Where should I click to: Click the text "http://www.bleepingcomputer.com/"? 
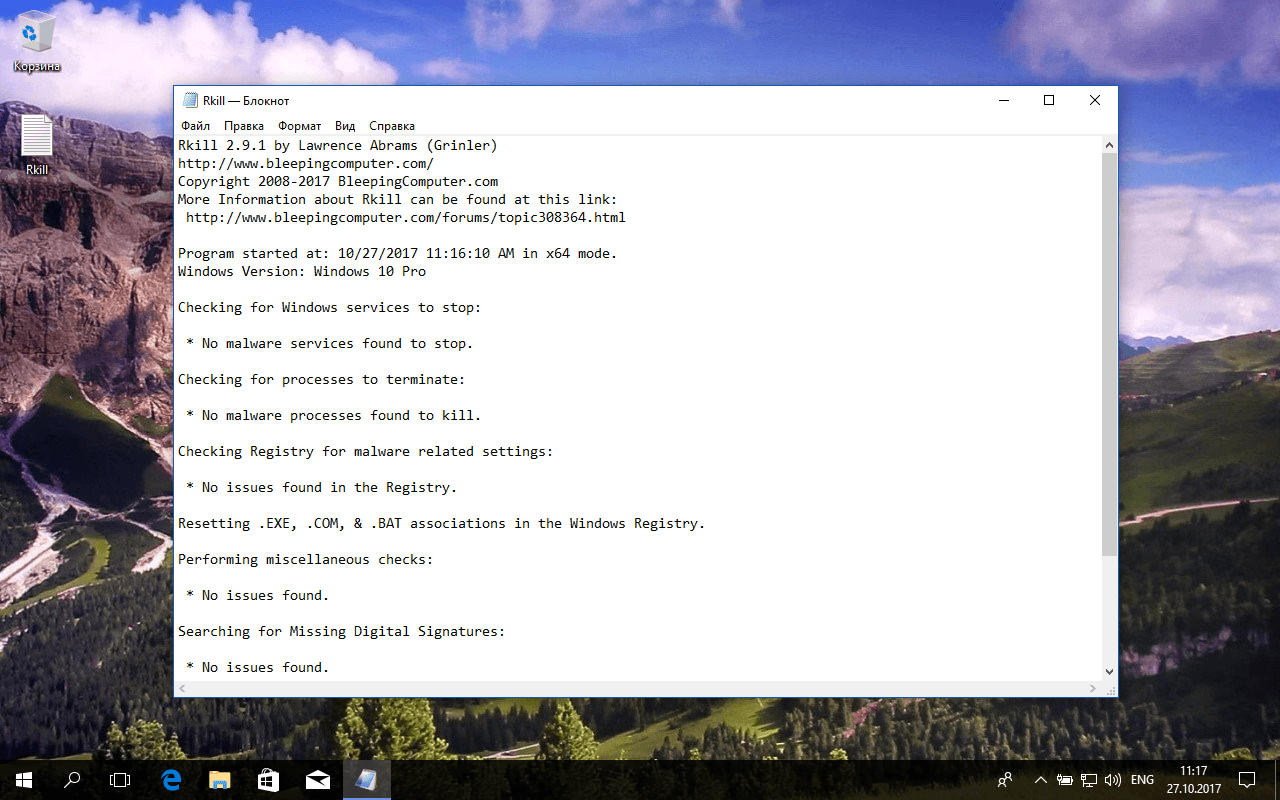[x=306, y=163]
